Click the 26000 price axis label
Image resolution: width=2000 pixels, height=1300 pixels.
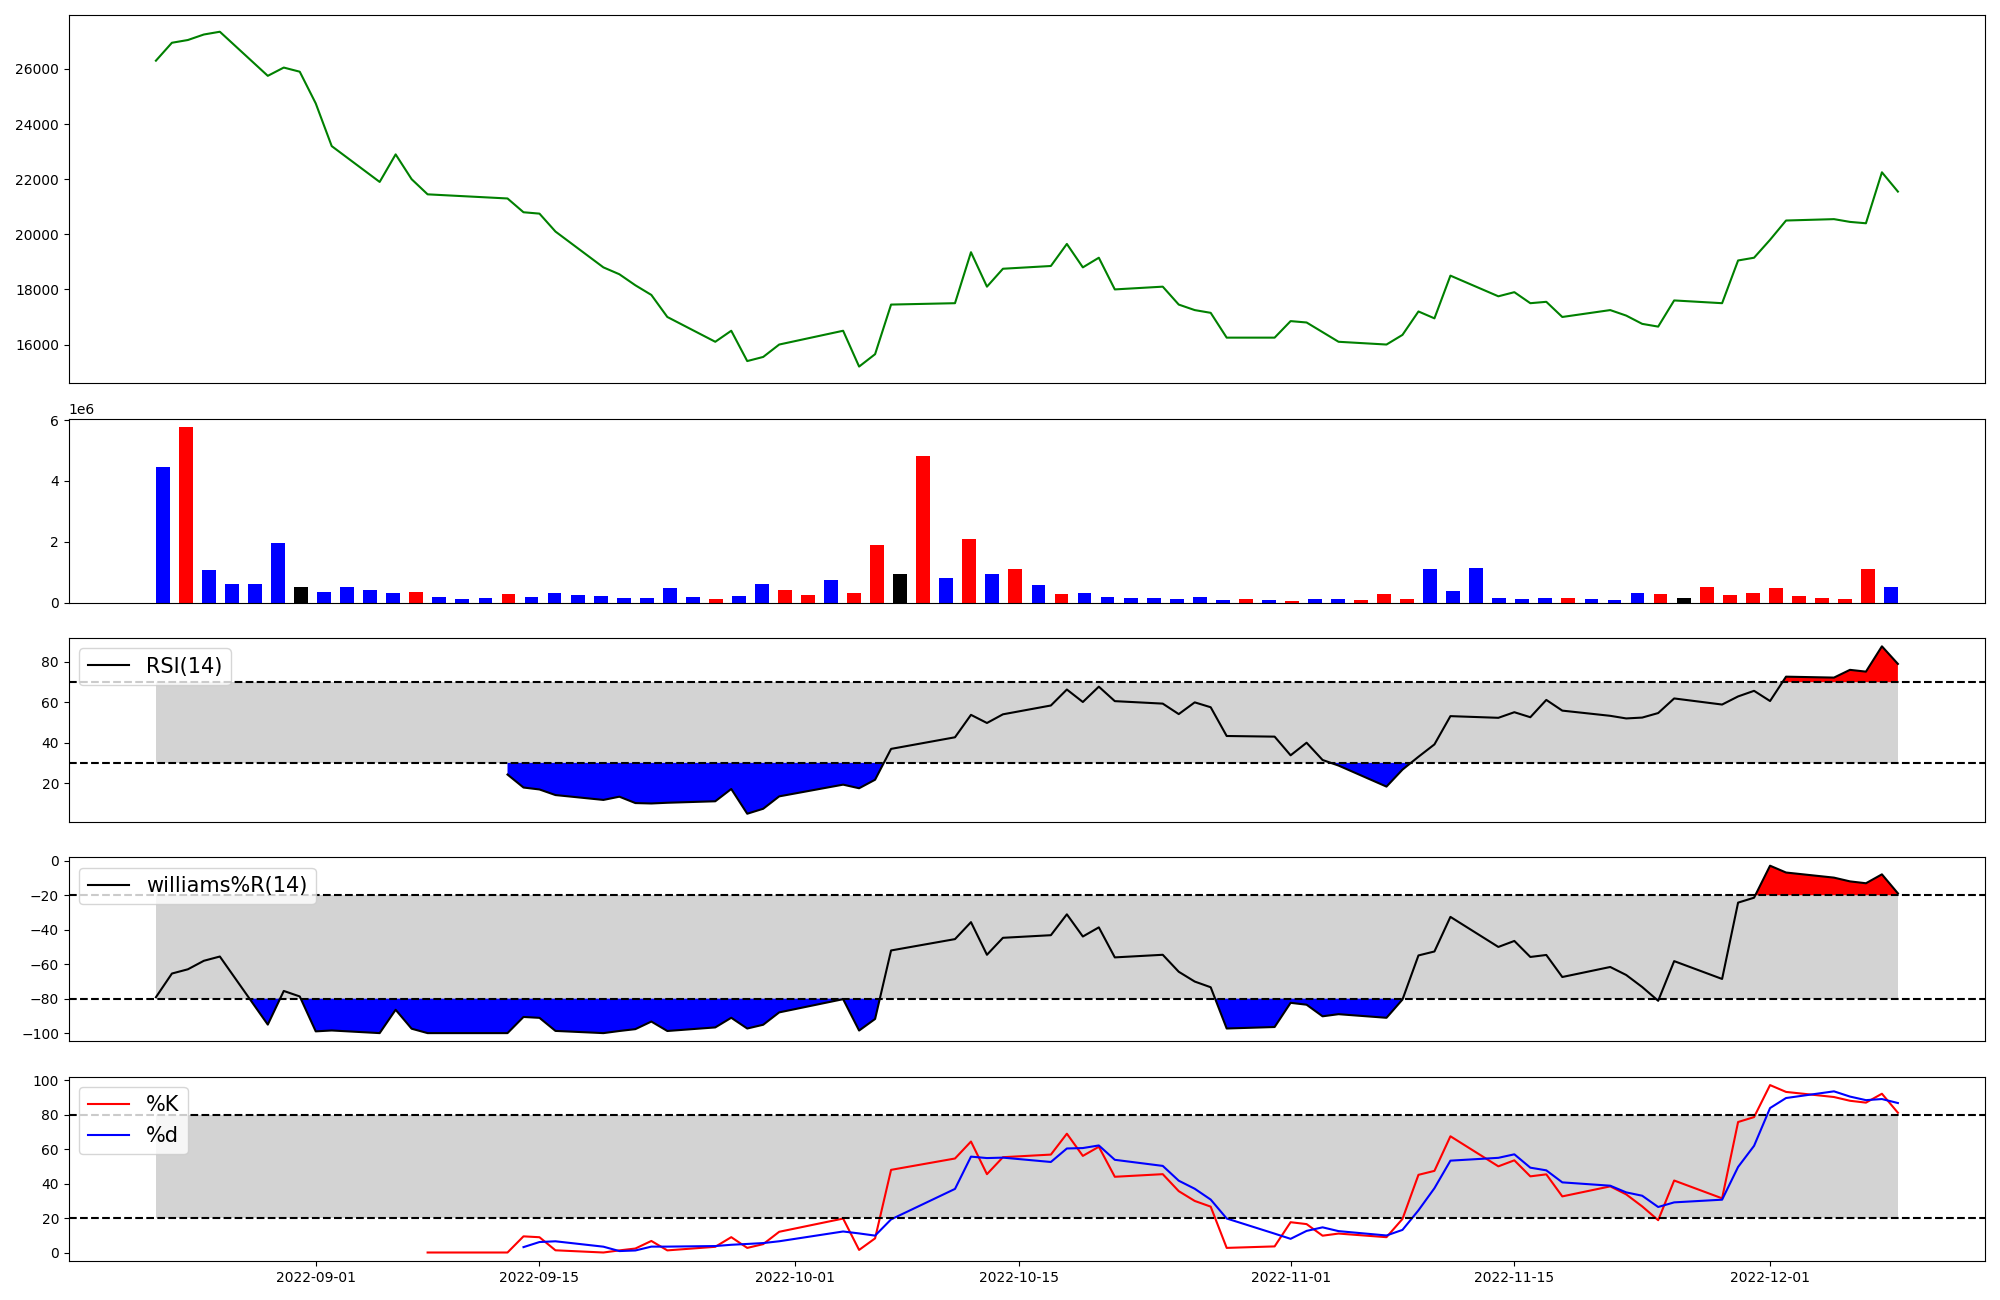pos(36,70)
